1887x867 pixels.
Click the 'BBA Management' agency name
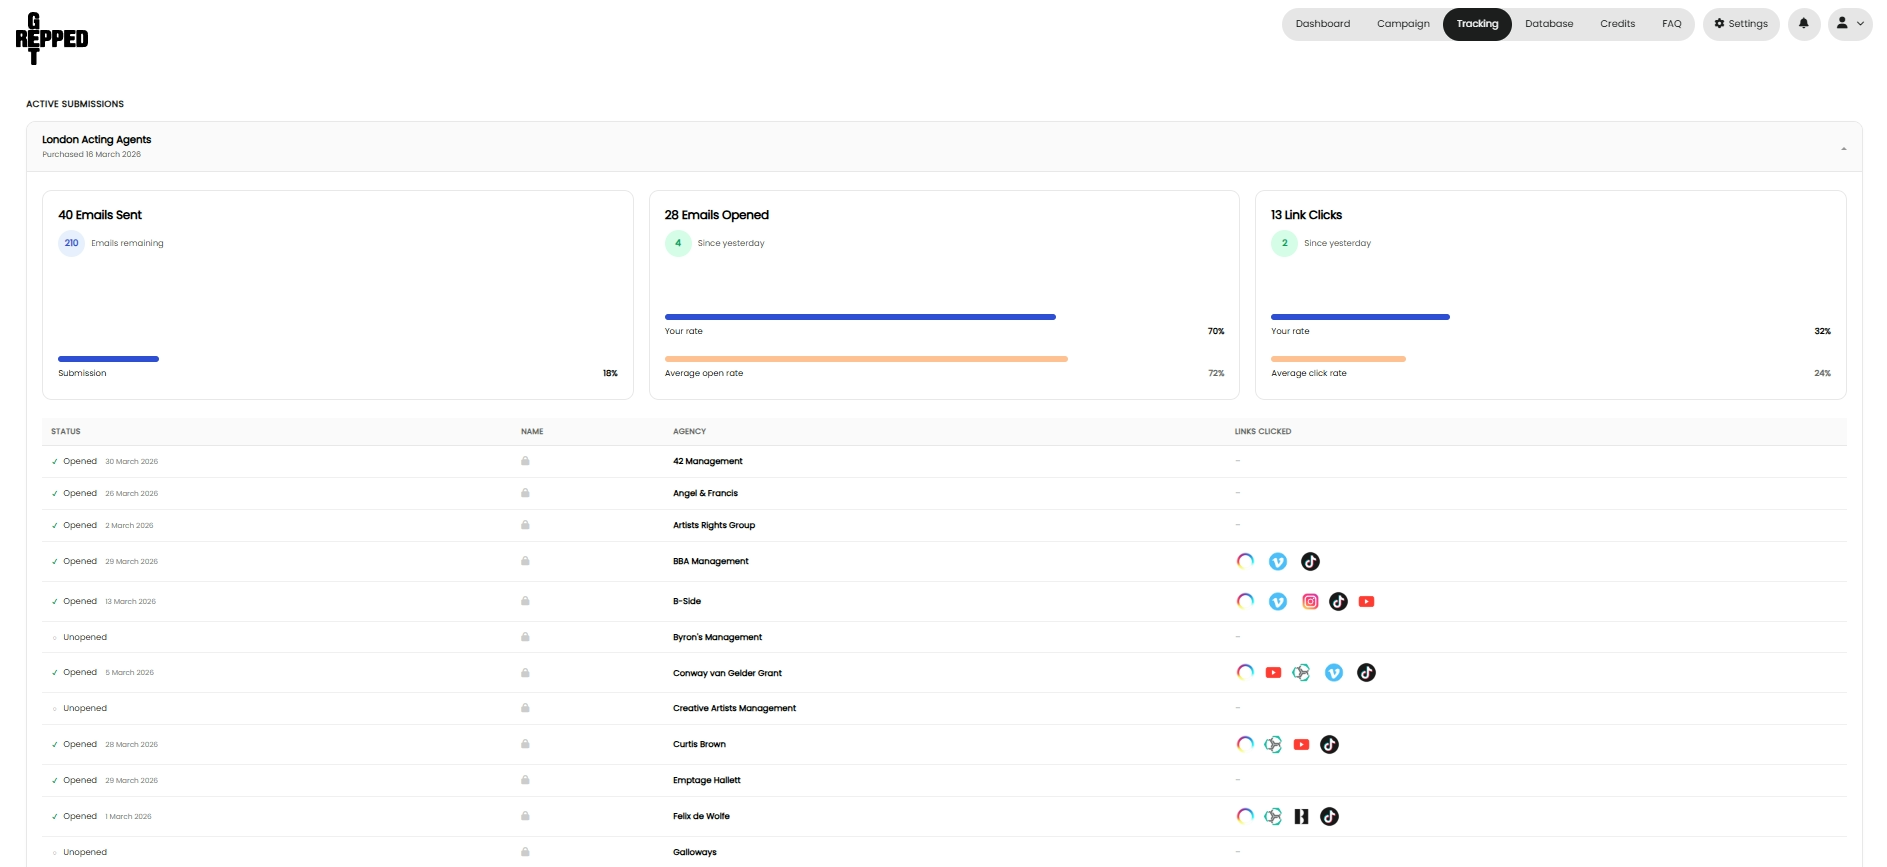(711, 561)
